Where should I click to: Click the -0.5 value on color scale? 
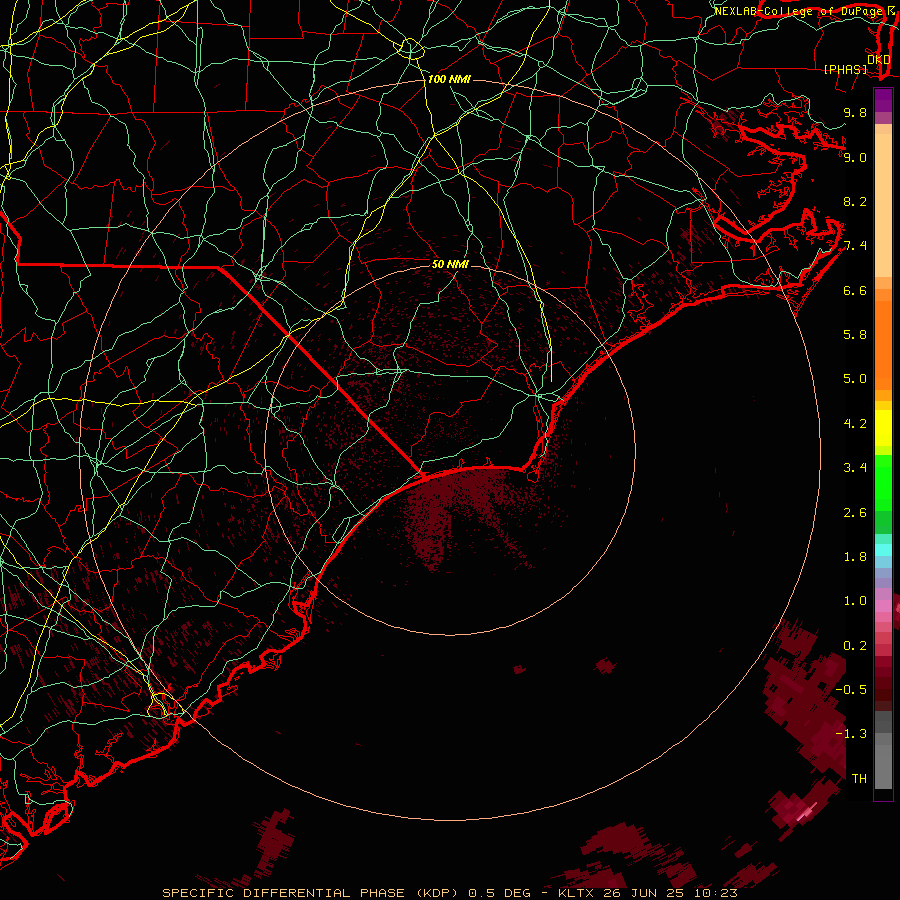[x=851, y=690]
